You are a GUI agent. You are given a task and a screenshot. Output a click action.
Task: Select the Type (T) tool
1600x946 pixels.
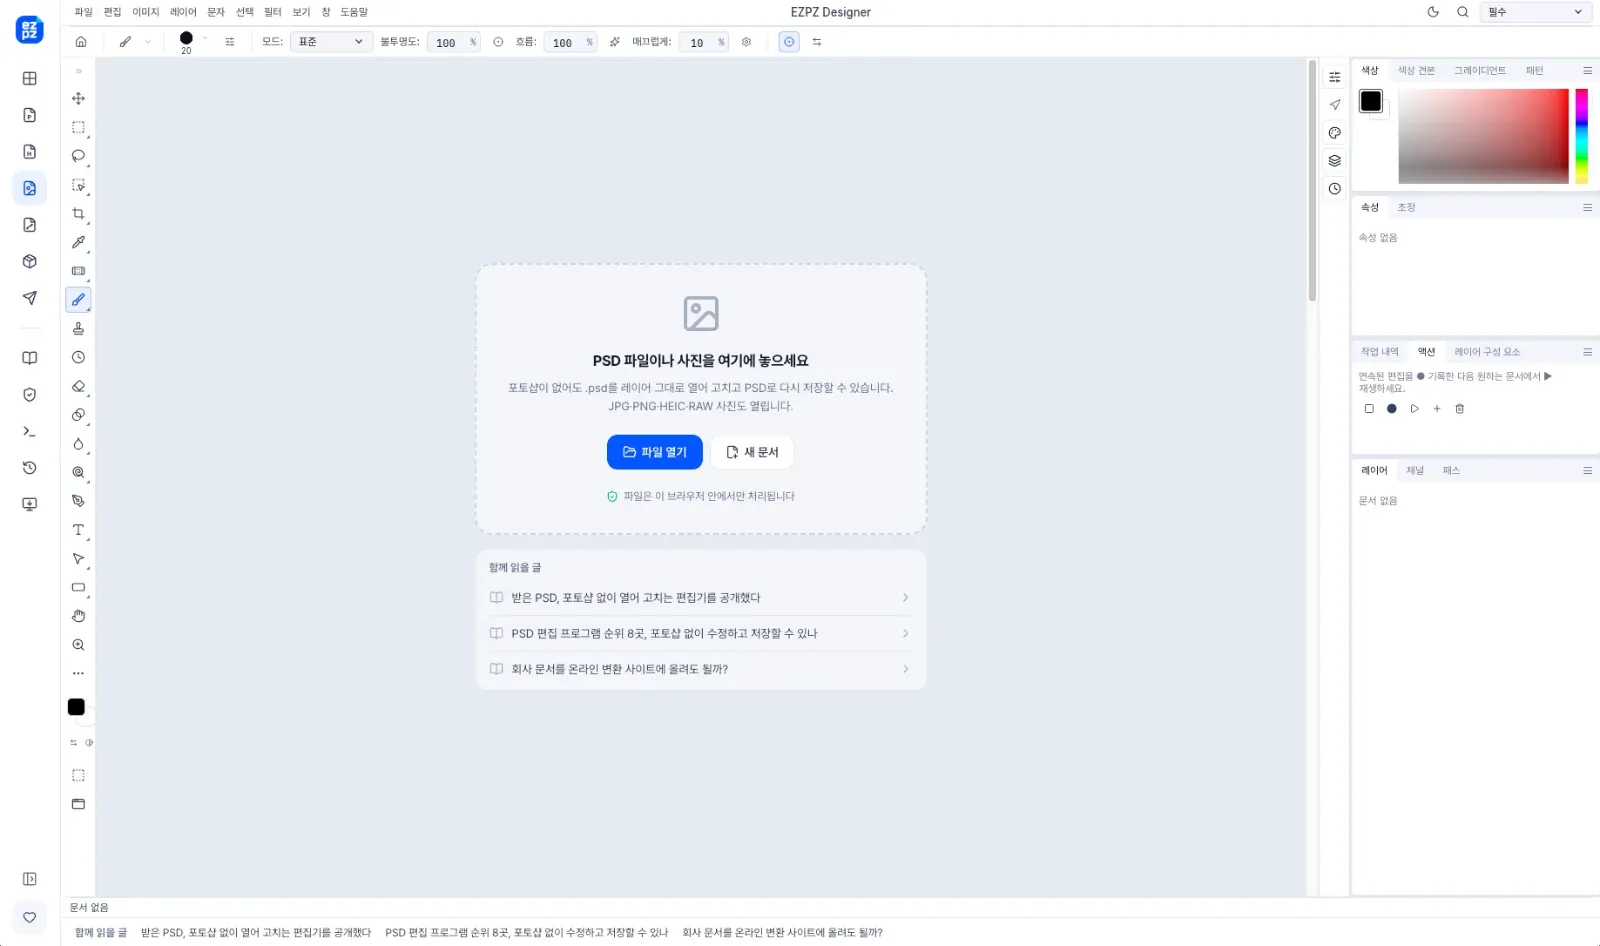point(78,530)
